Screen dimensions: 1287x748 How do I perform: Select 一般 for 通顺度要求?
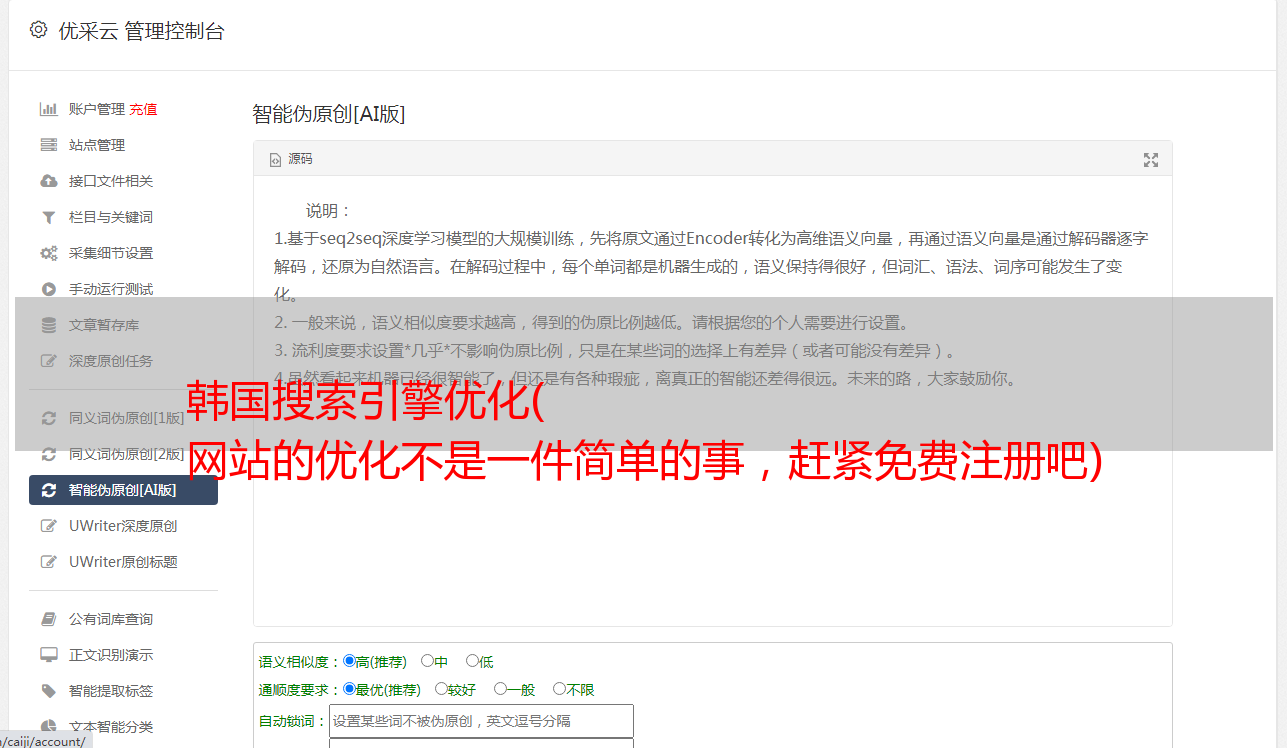point(500,689)
